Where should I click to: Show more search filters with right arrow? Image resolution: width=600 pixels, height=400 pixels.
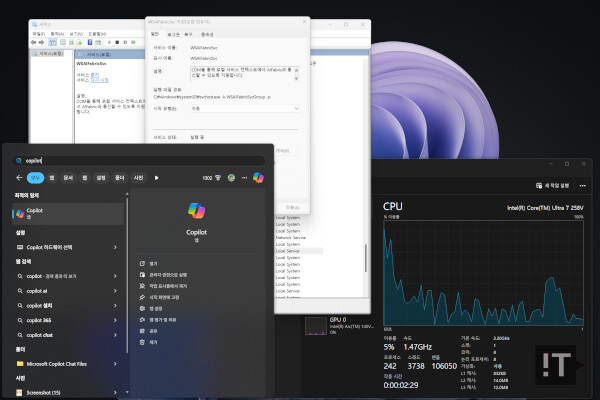coord(156,178)
